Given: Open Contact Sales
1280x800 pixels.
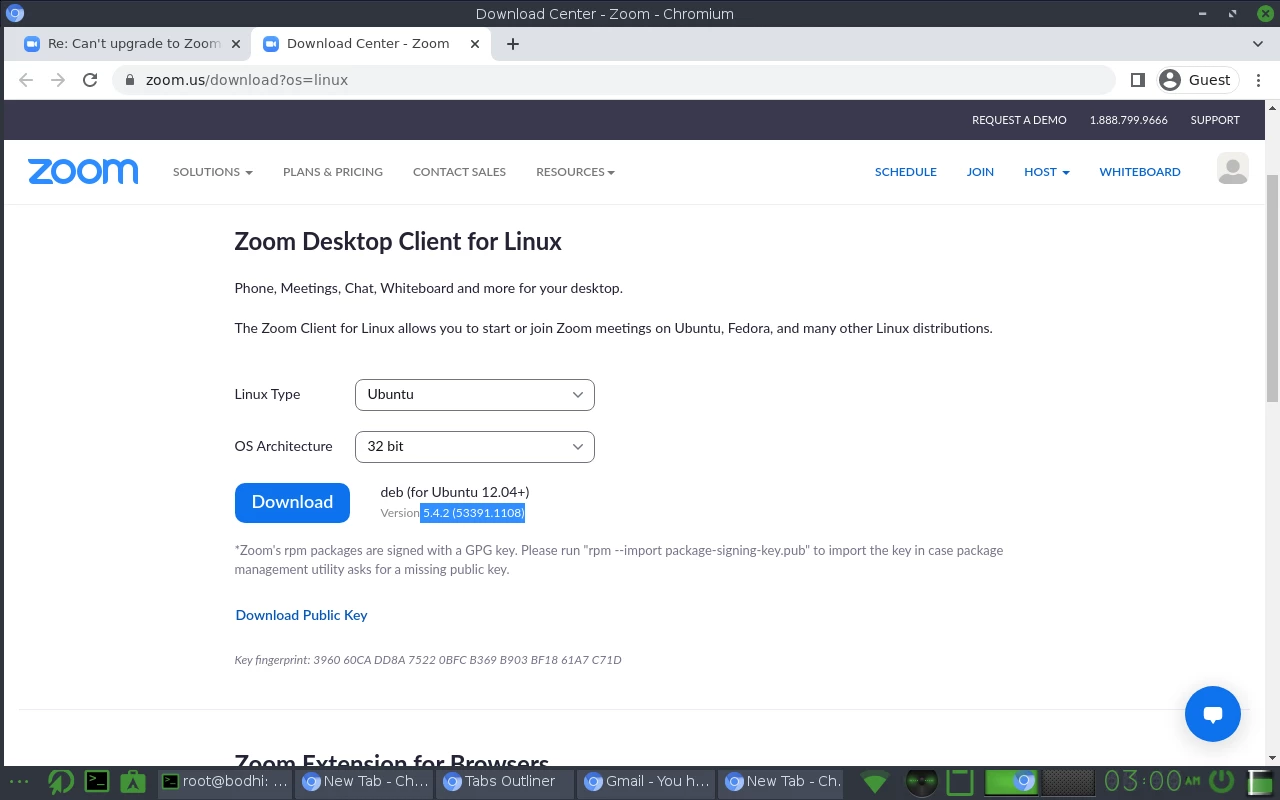Looking at the screenshot, I should pyautogui.click(x=459, y=172).
